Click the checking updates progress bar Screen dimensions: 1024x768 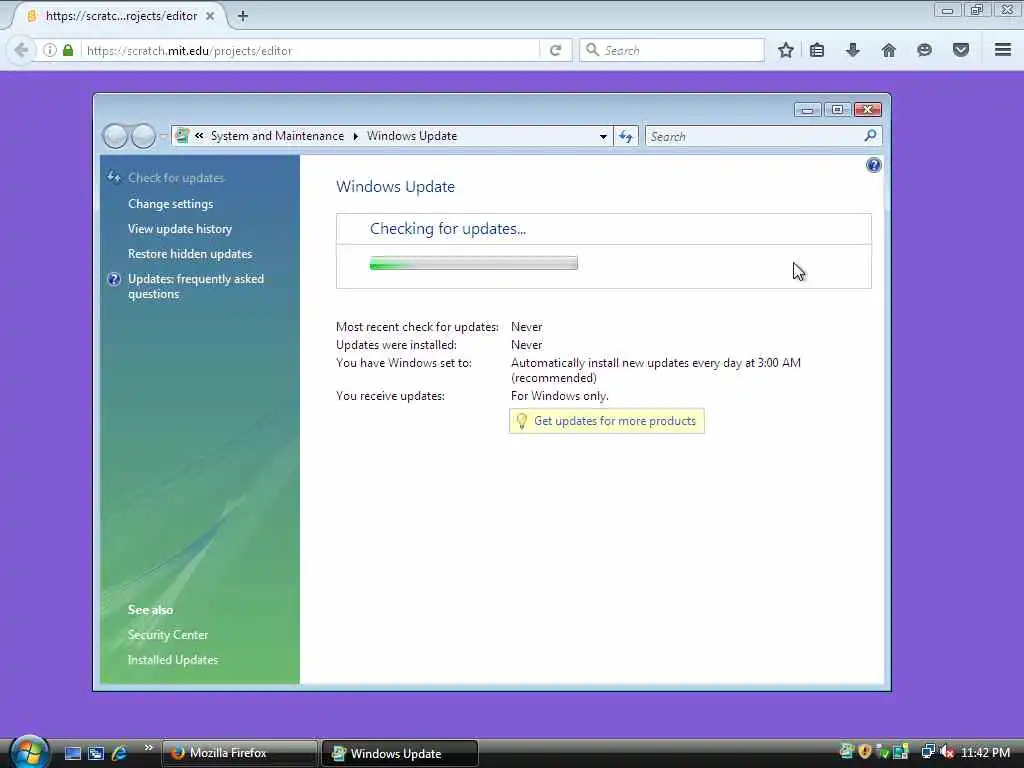(x=473, y=263)
